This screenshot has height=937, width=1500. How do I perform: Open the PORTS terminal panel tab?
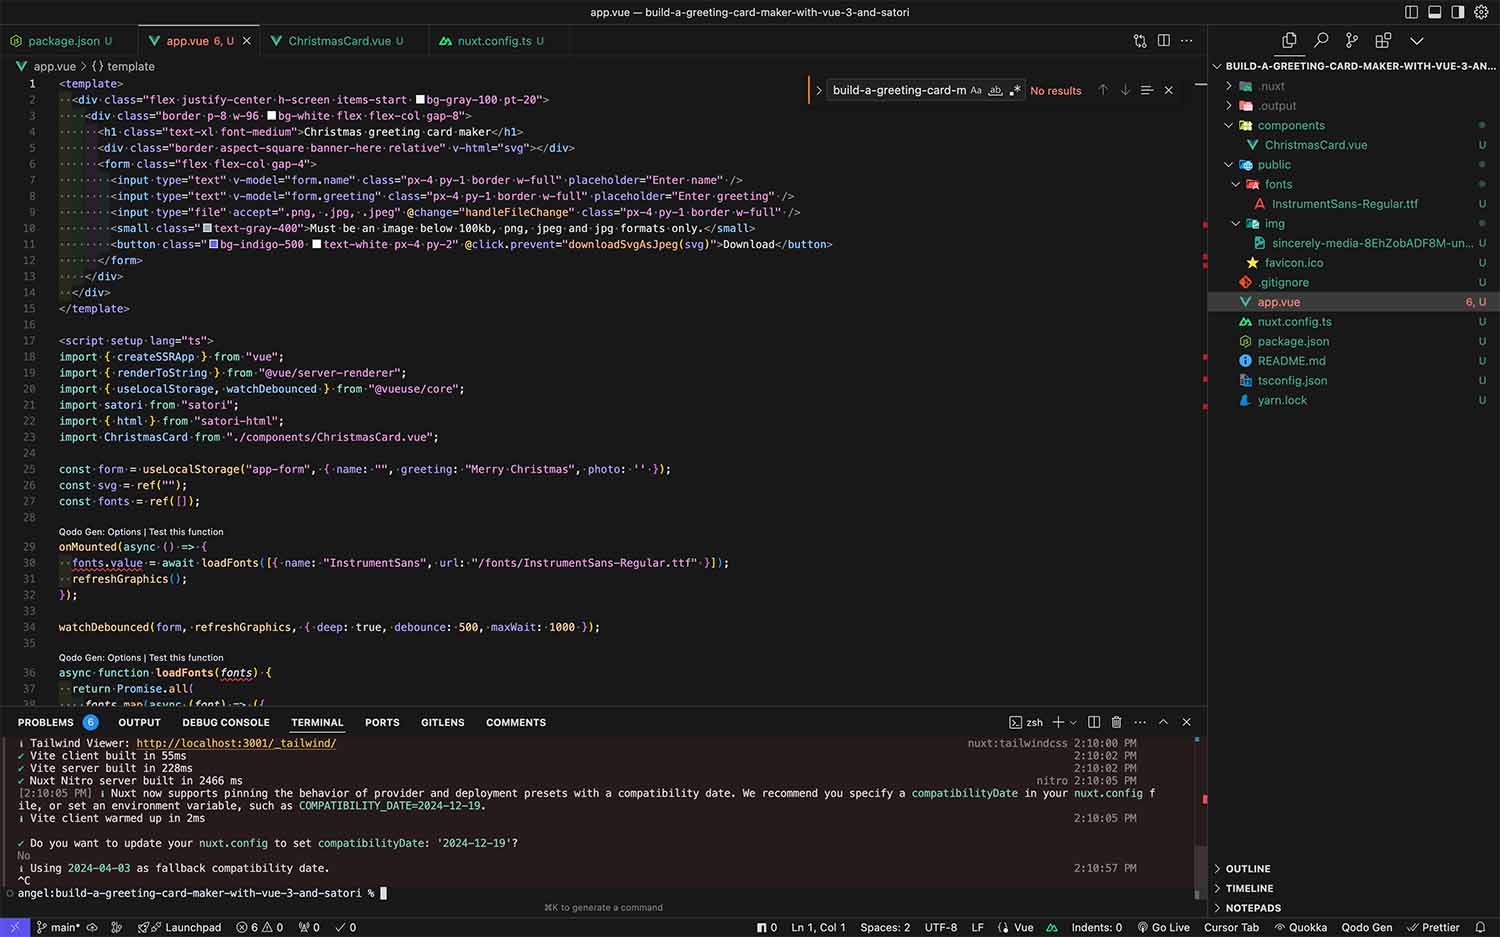coord(381,722)
